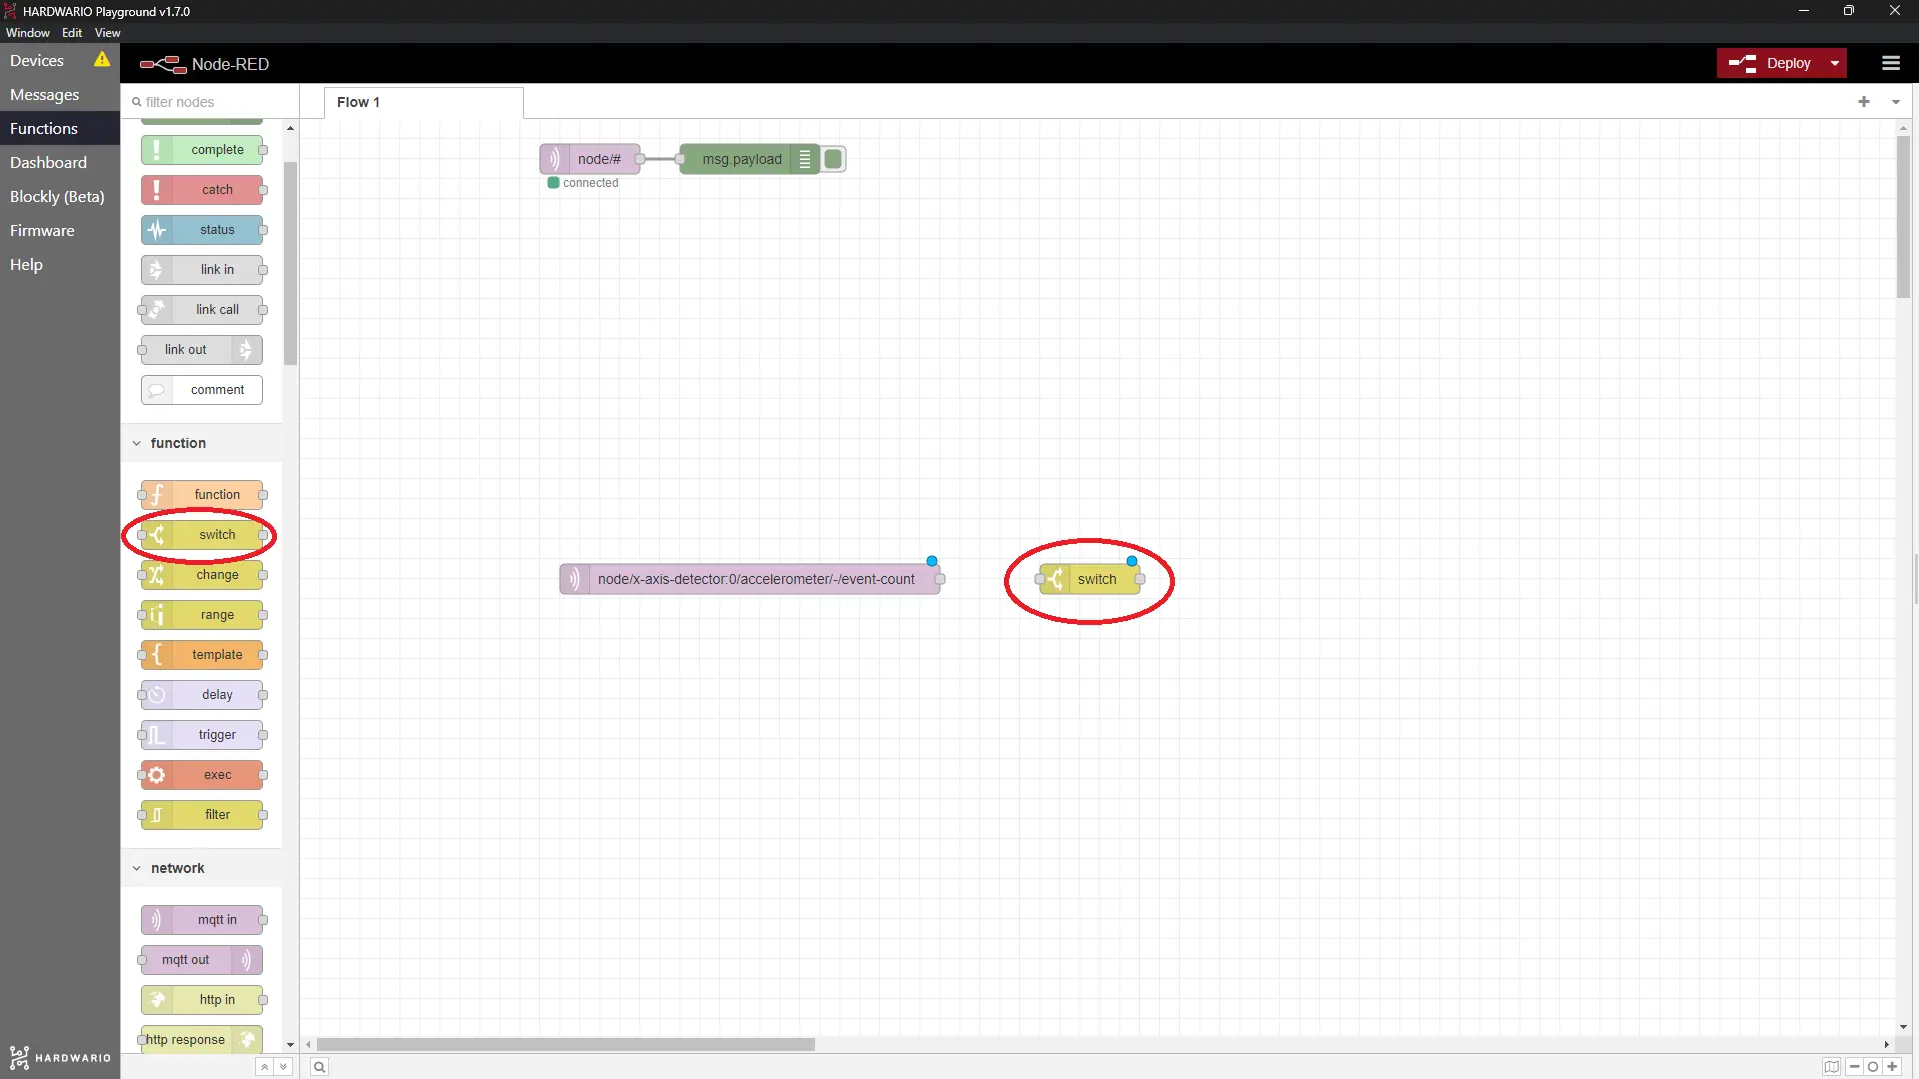Select the trigger palette node

click(202, 735)
